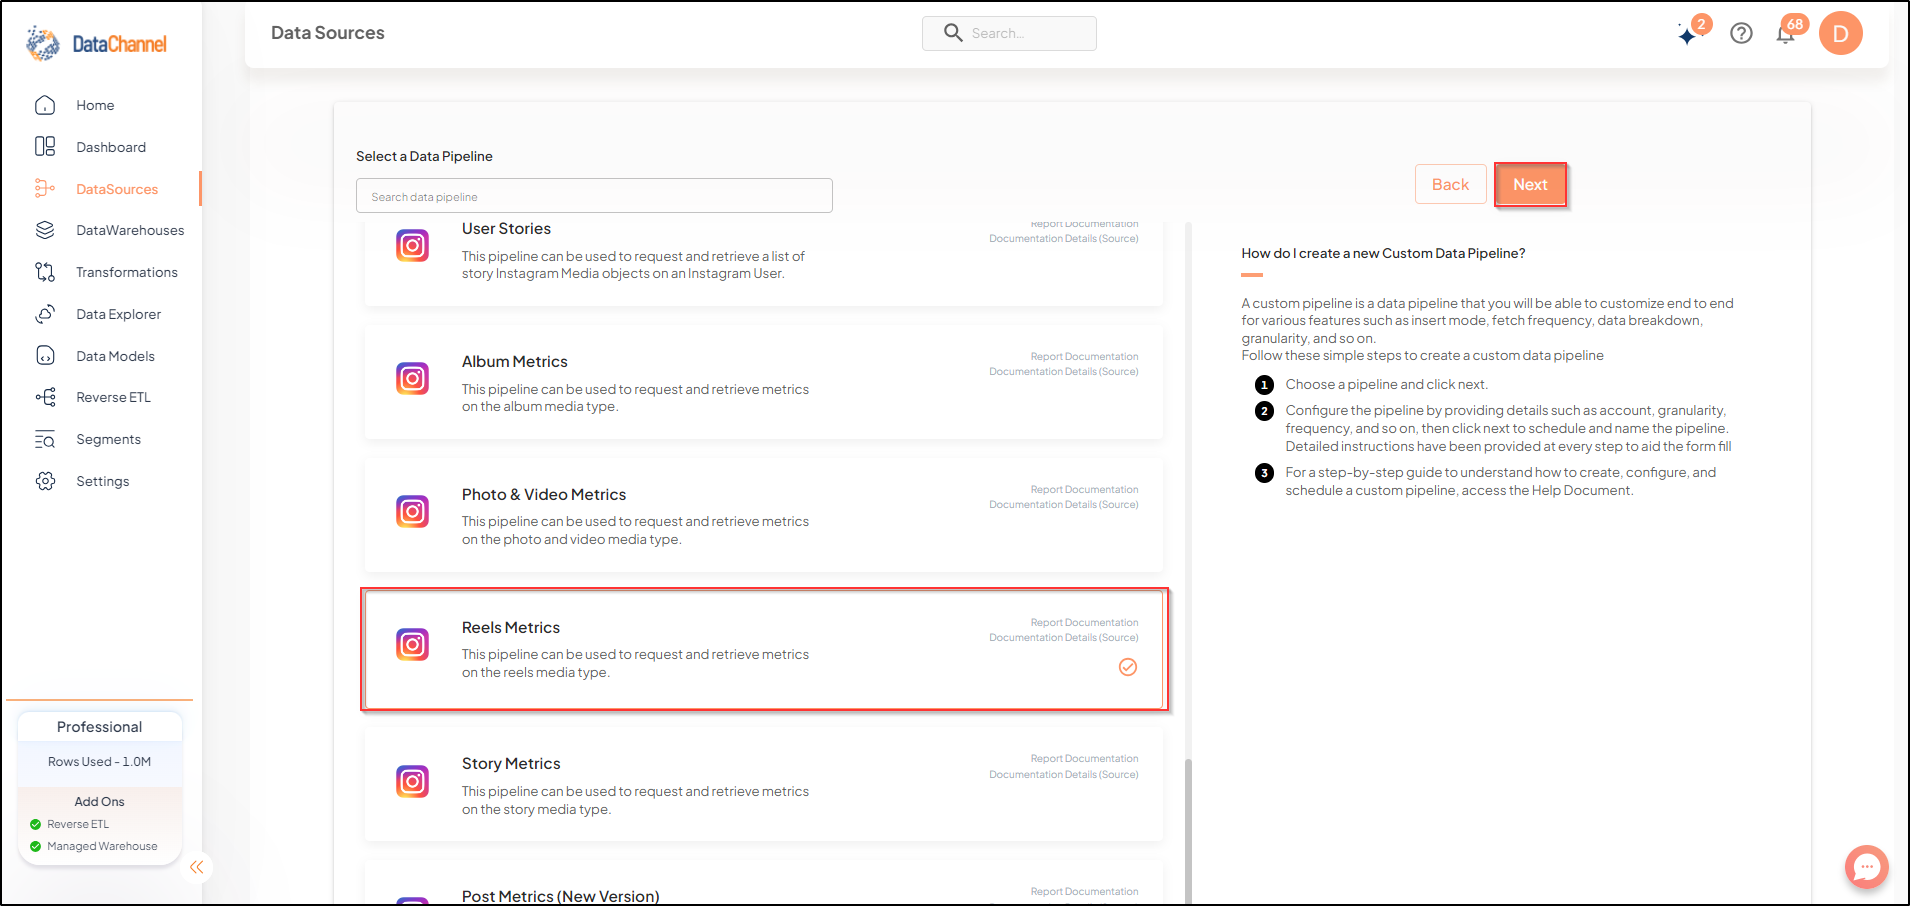This screenshot has height=906, width=1910.
Task: Open Documentation Details (Source) for Photo & Video Metrics
Action: pos(1064,504)
